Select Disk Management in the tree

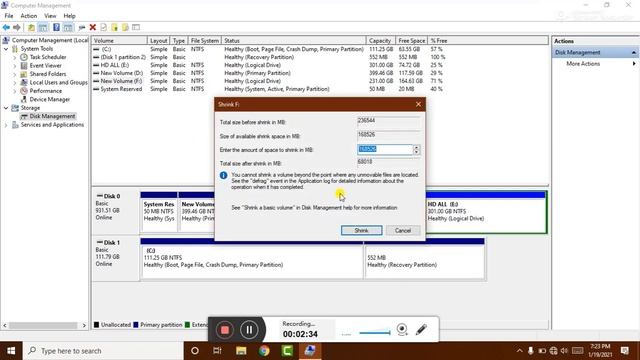52,116
